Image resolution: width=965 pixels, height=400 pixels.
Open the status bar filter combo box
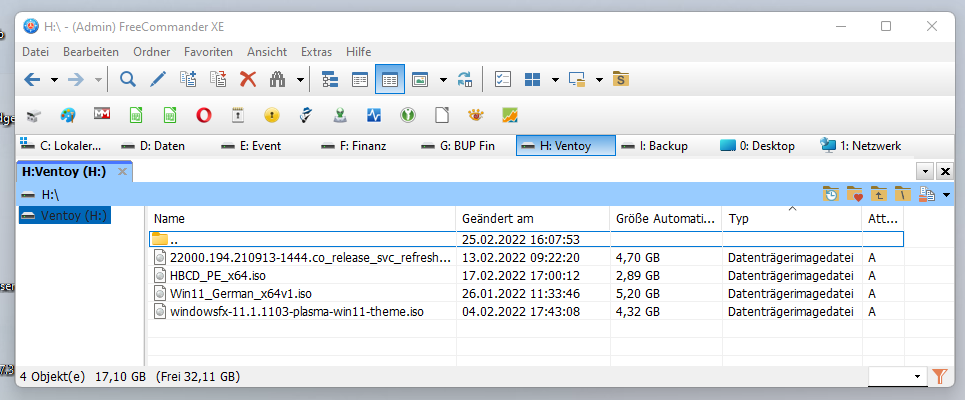click(897, 376)
